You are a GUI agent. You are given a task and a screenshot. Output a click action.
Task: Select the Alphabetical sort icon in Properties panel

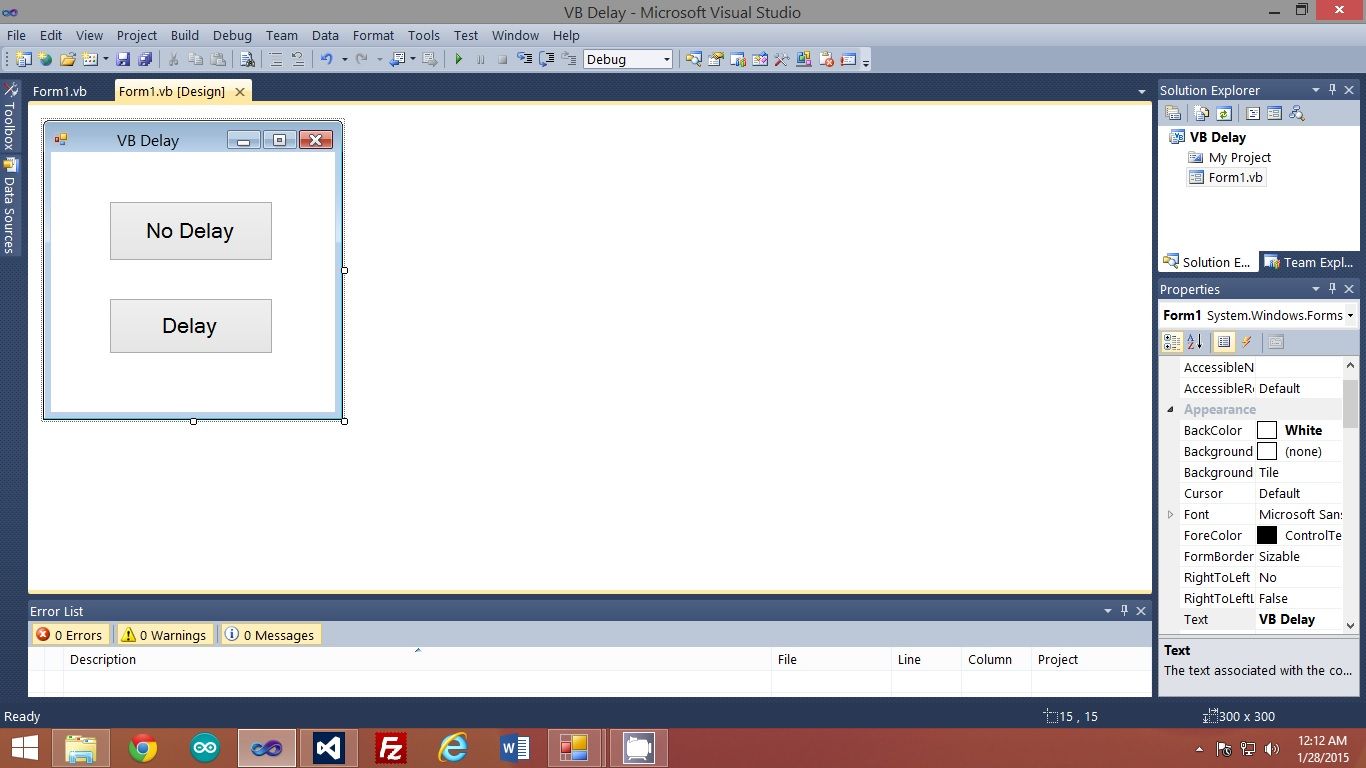pos(1196,341)
